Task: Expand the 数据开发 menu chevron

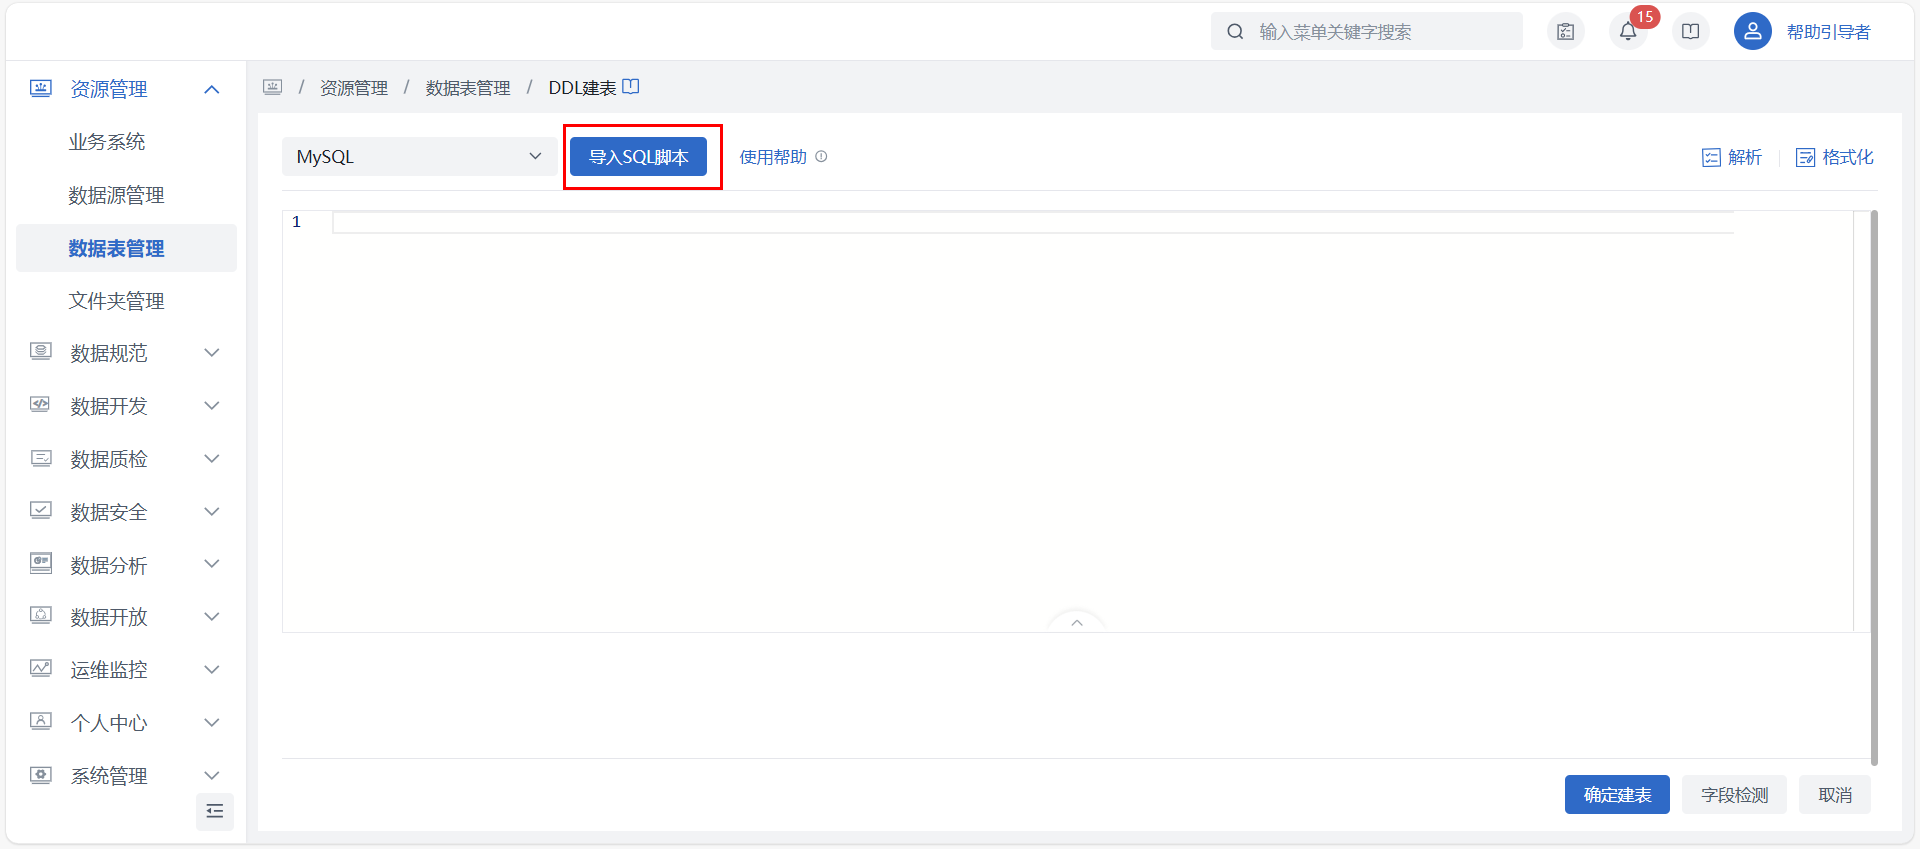Action: coord(212,405)
